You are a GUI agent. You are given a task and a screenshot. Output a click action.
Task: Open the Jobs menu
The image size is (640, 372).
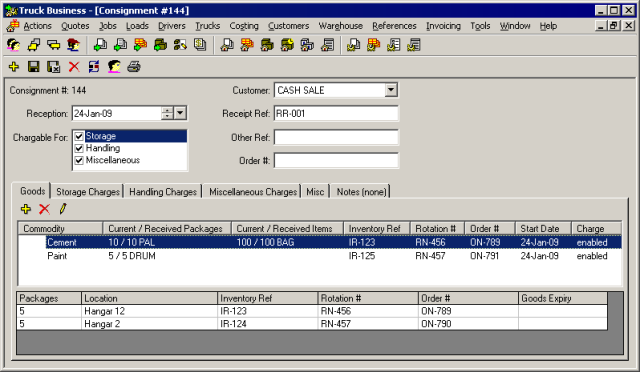click(108, 26)
